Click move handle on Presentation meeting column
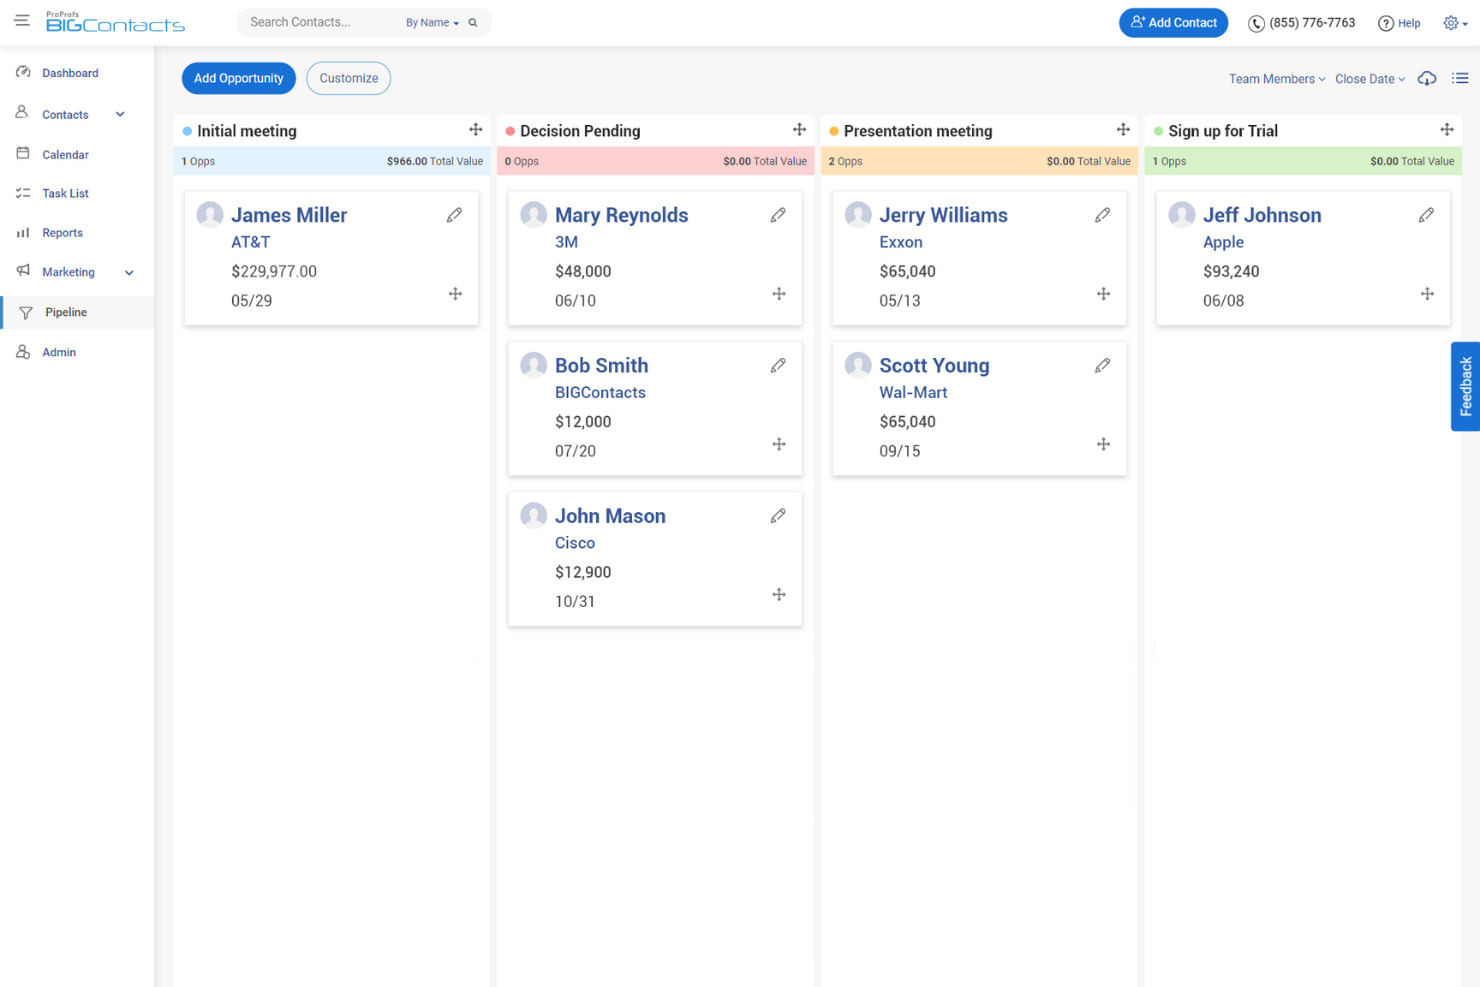 click(x=1123, y=130)
